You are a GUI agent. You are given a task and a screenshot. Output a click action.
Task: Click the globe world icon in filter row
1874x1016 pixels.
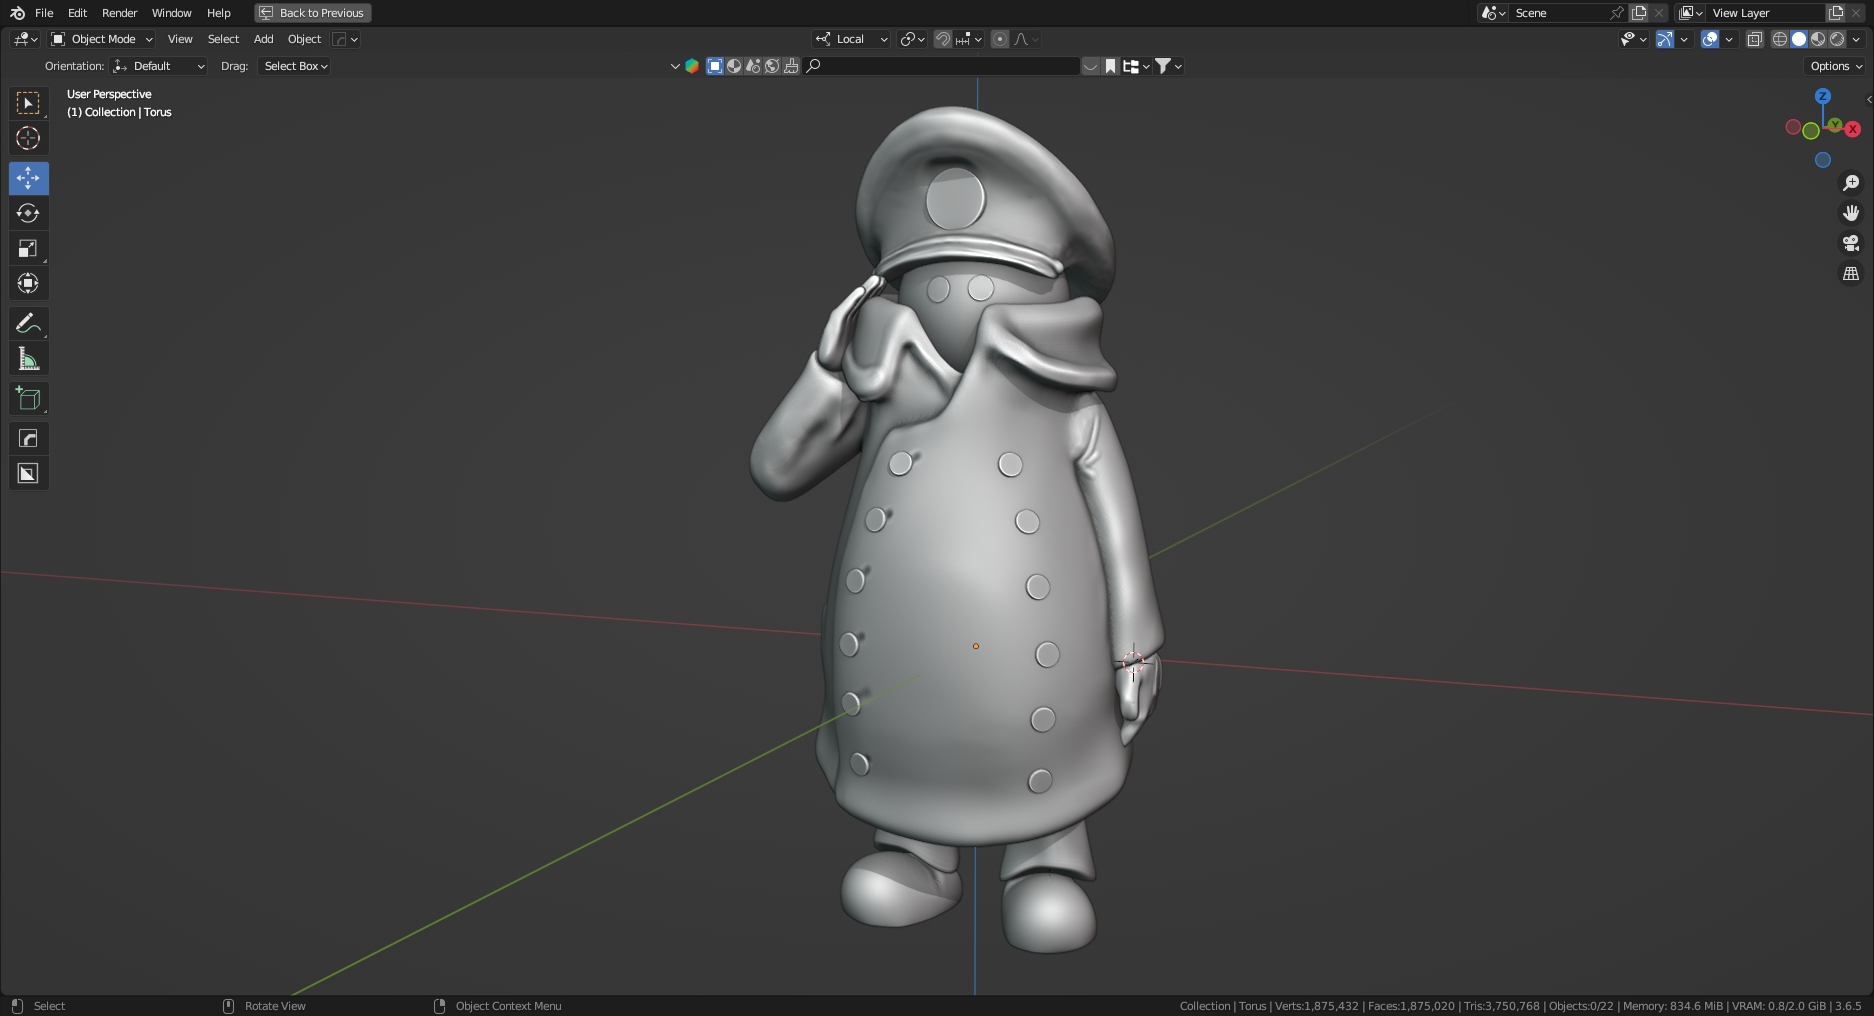pos(772,66)
